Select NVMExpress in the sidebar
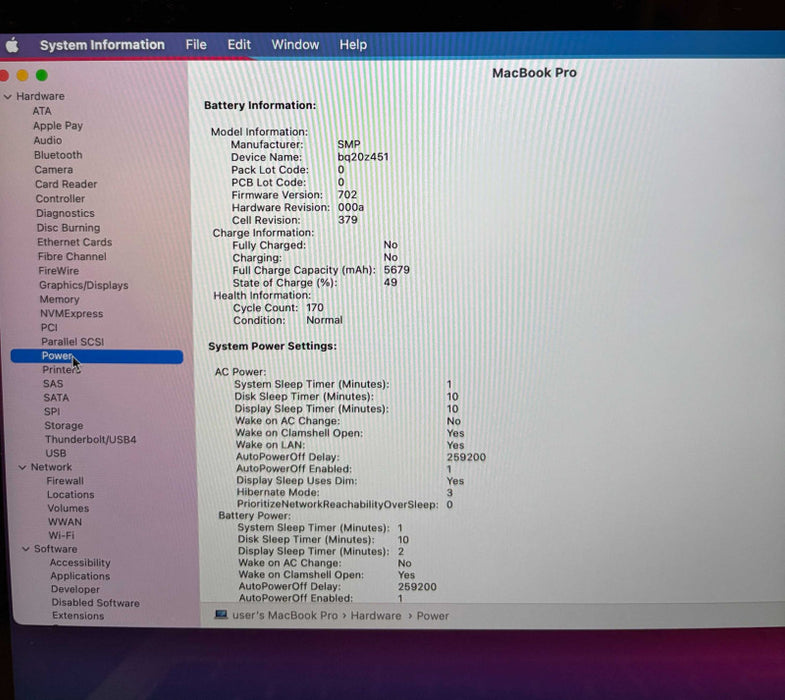The height and width of the screenshot is (700, 785). pos(72,313)
